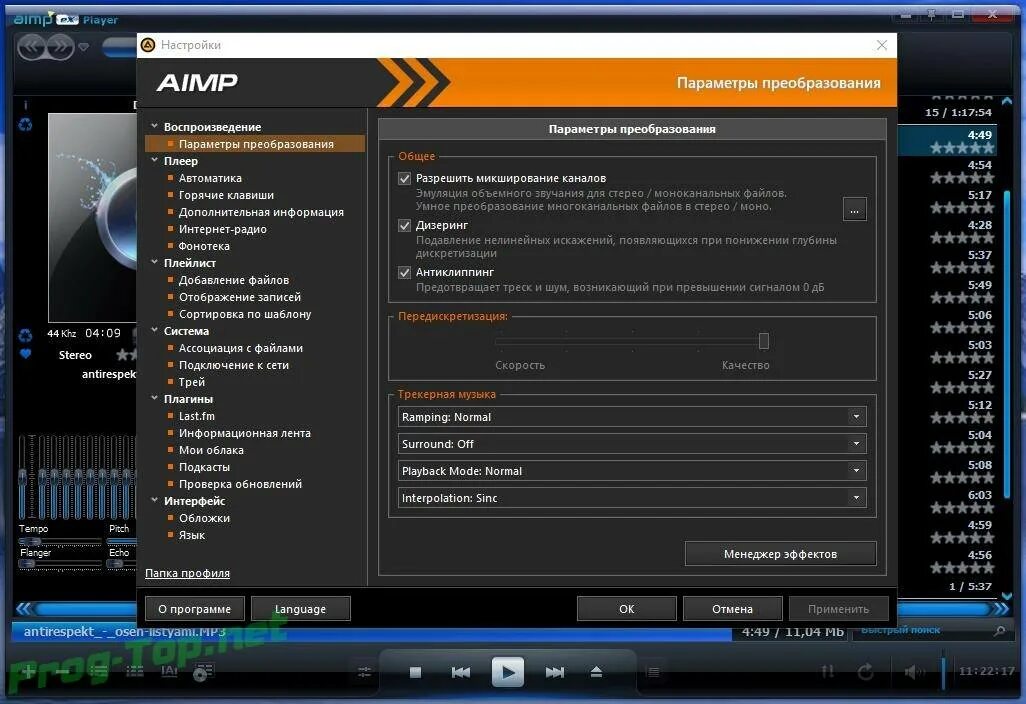Click the Передискретизация quality slider handle
This screenshot has height=704, width=1026.
(764, 340)
